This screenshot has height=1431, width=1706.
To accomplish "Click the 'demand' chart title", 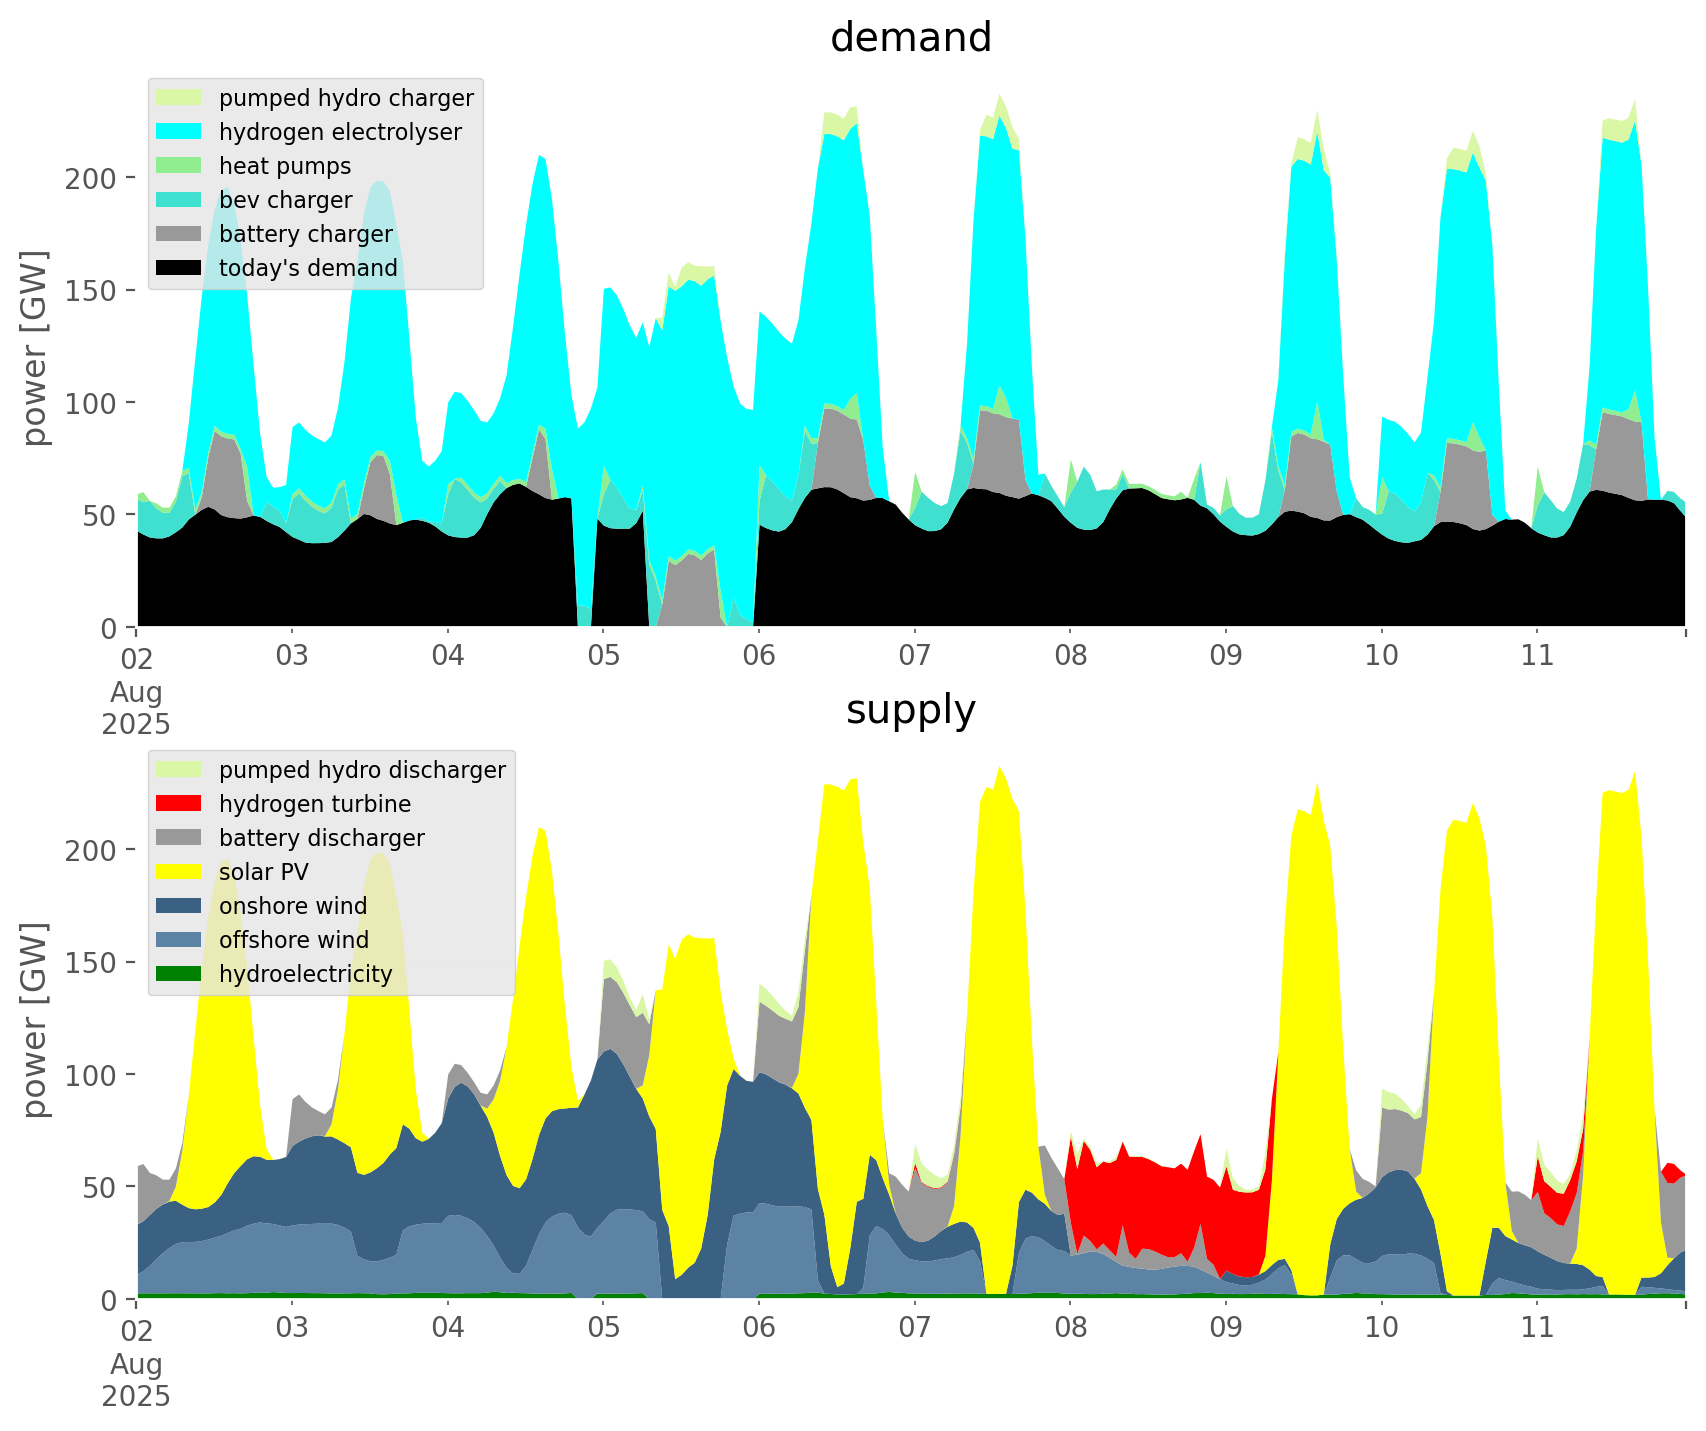I will (x=910, y=38).
